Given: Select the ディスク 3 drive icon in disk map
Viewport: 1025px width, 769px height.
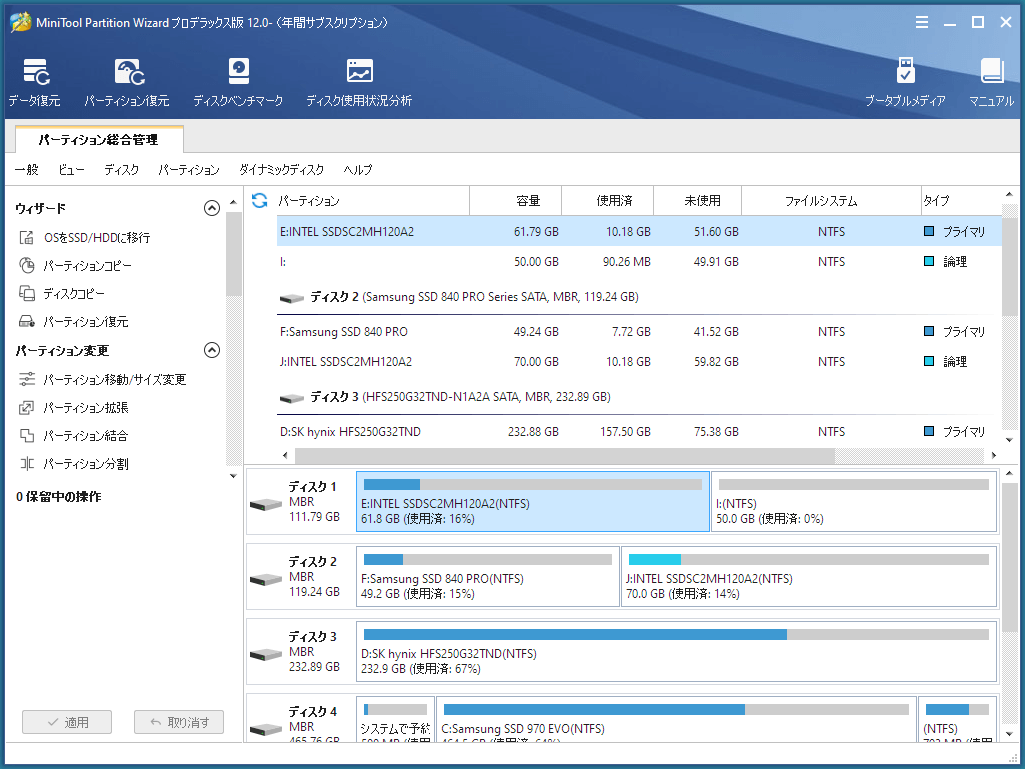Looking at the screenshot, I should [x=266, y=654].
